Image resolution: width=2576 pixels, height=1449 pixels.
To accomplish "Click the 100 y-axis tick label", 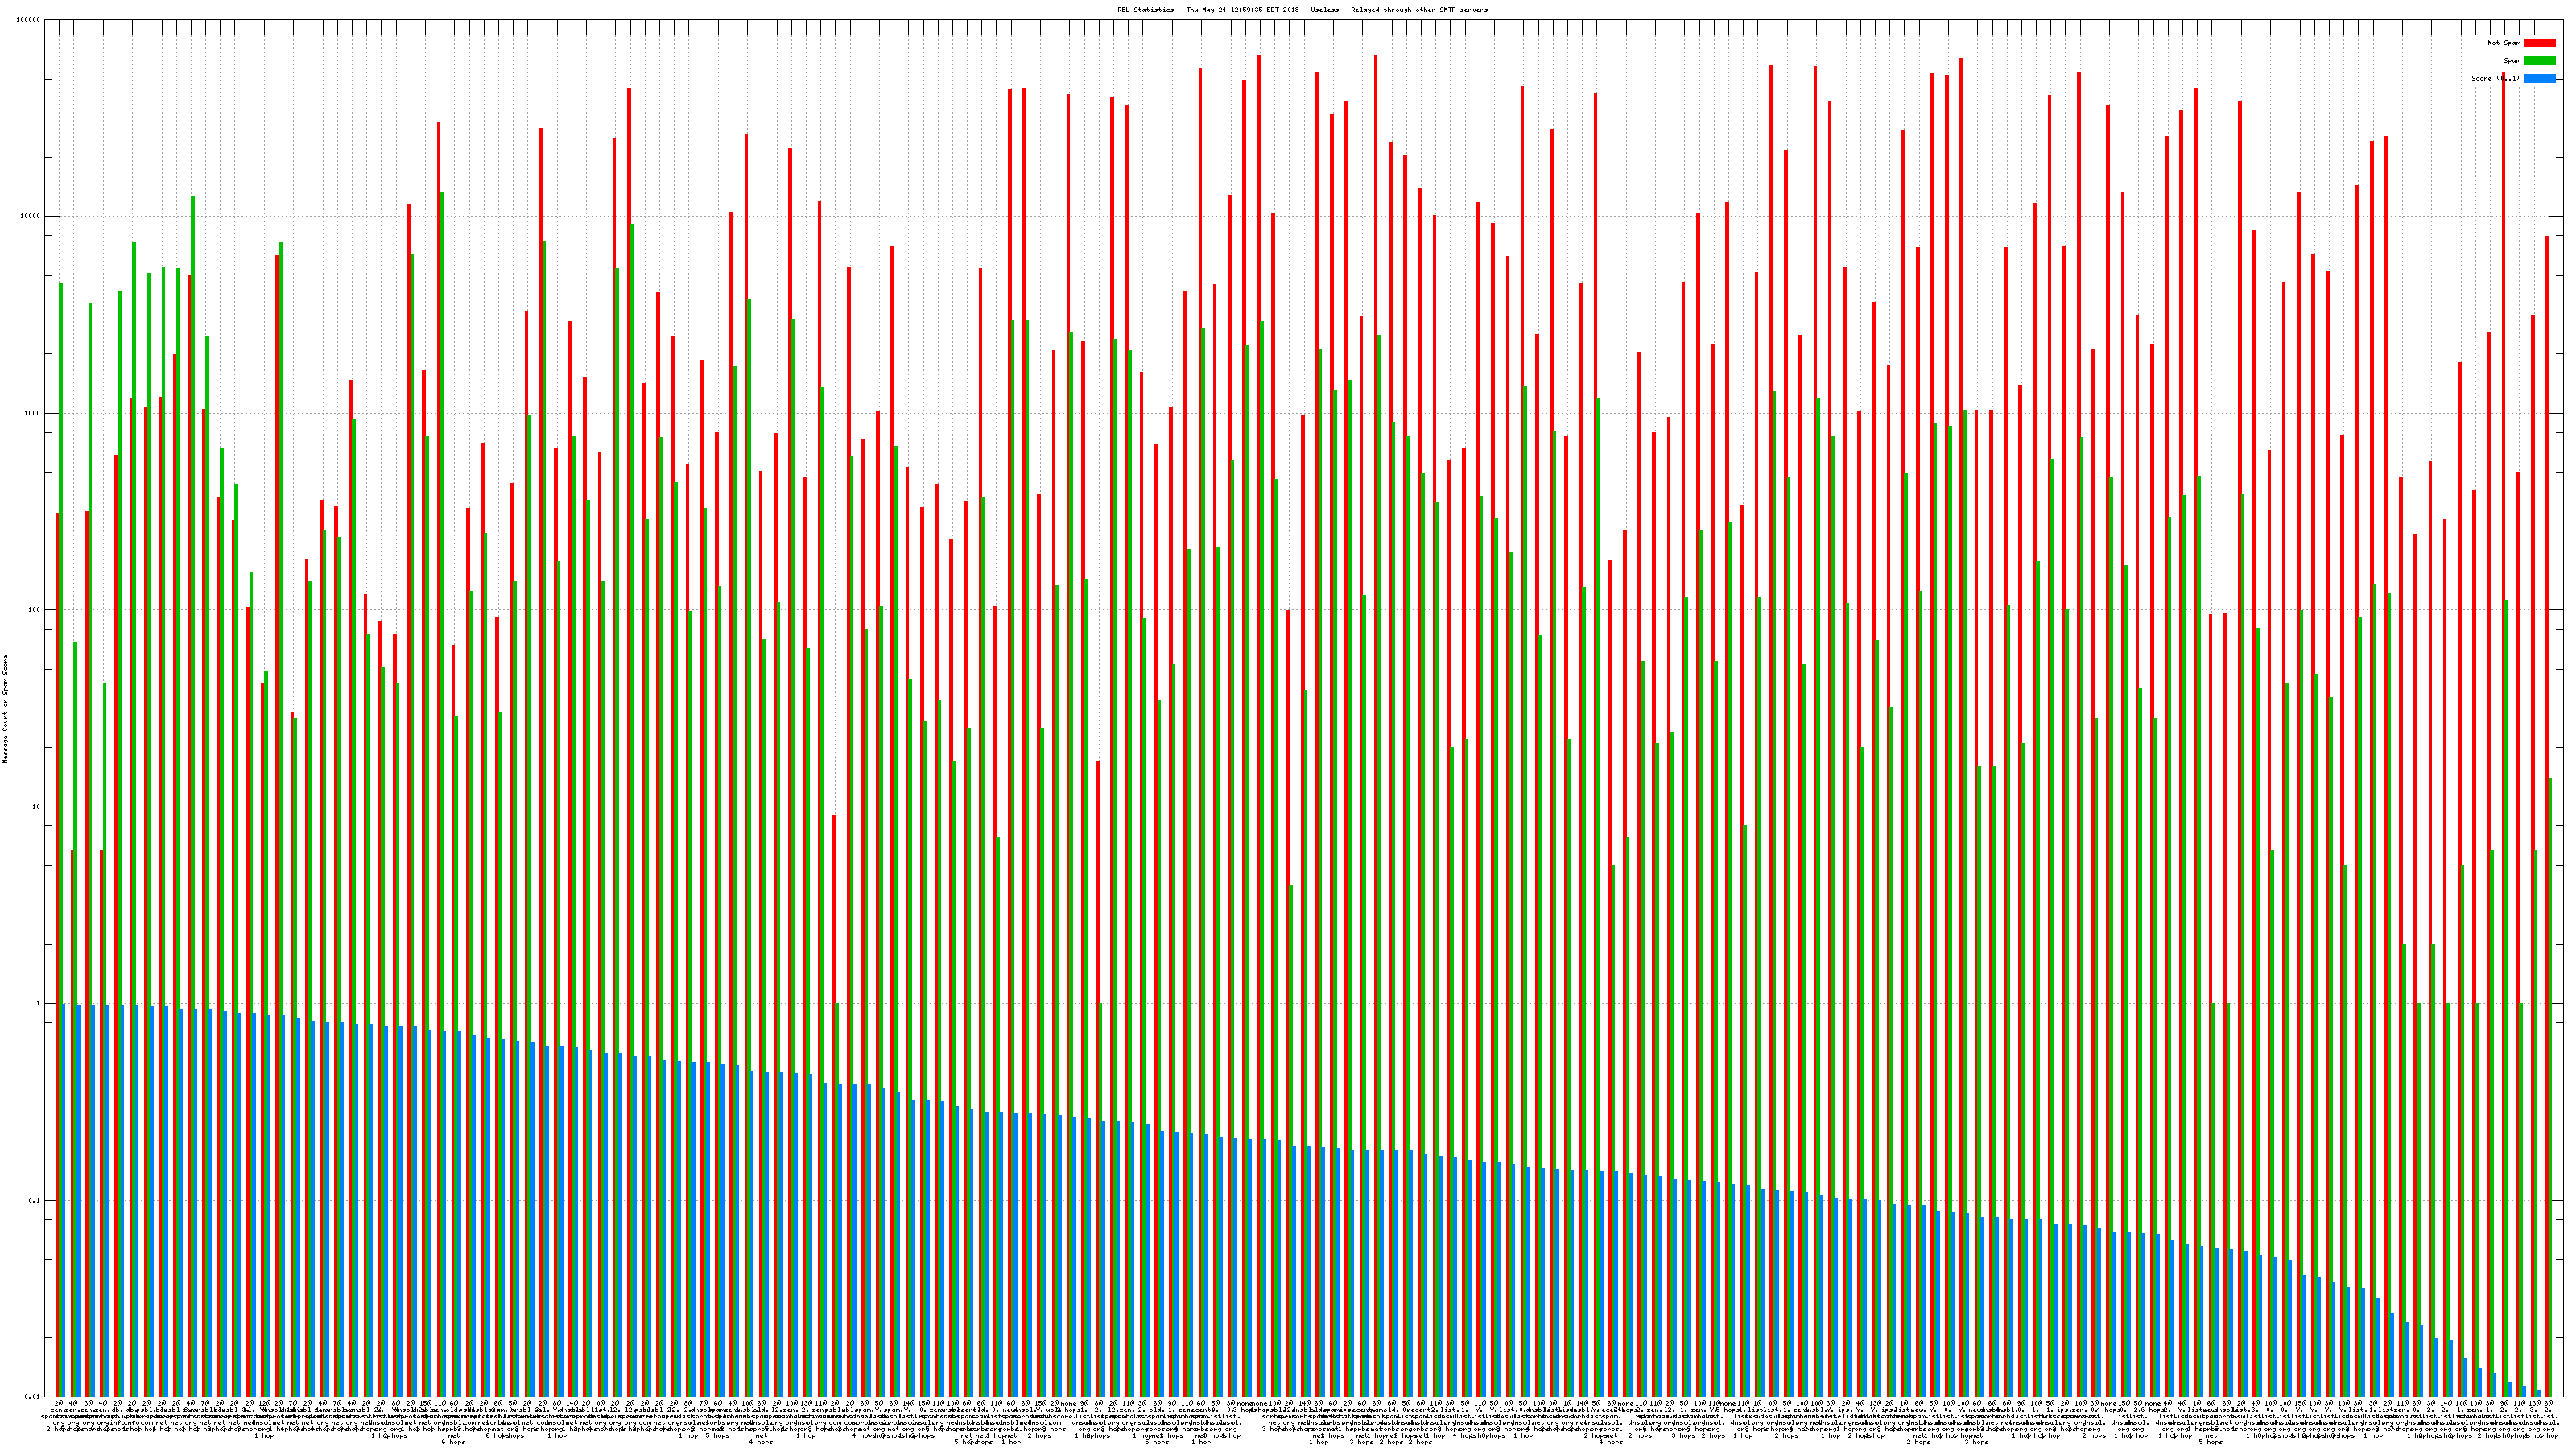I will (35, 610).
